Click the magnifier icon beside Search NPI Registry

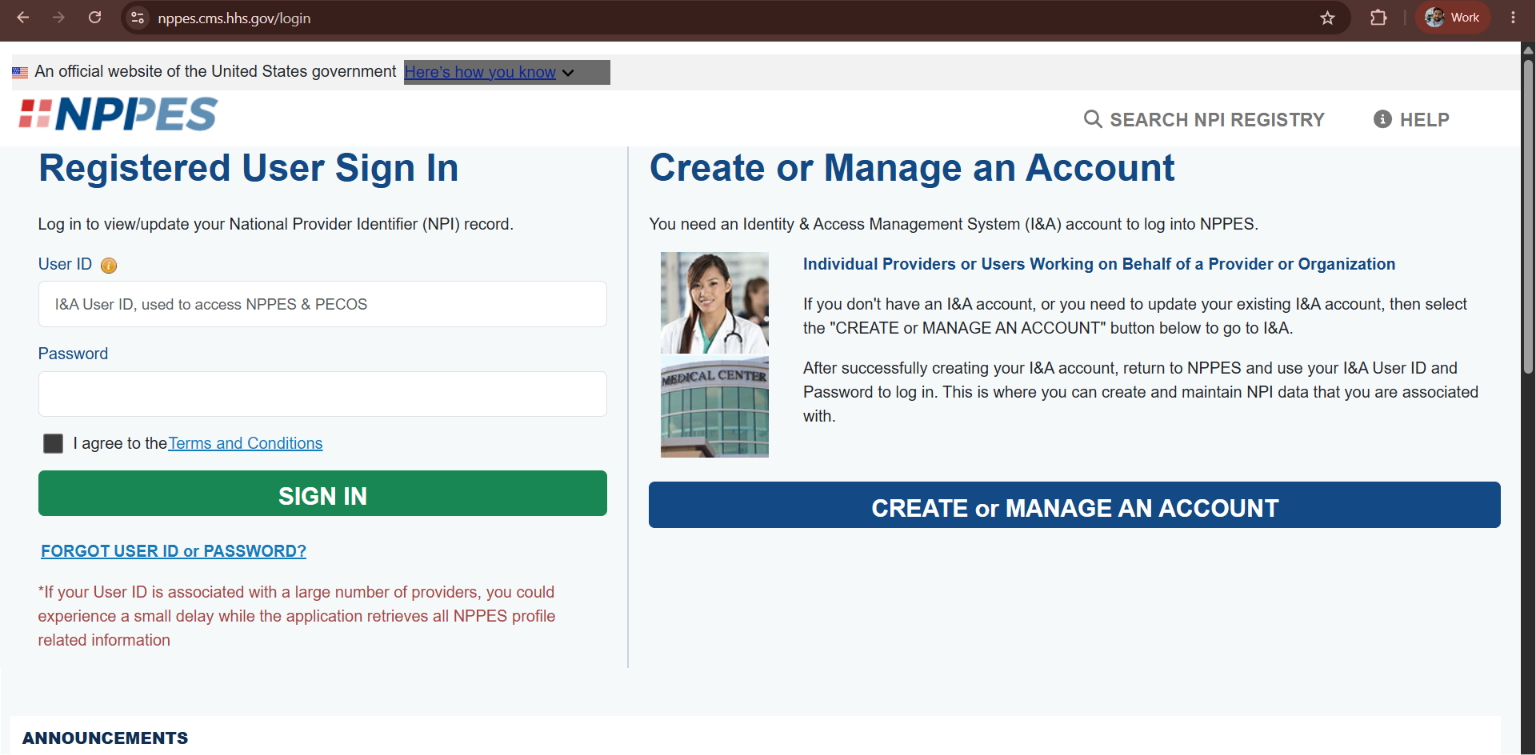[x=1093, y=120]
